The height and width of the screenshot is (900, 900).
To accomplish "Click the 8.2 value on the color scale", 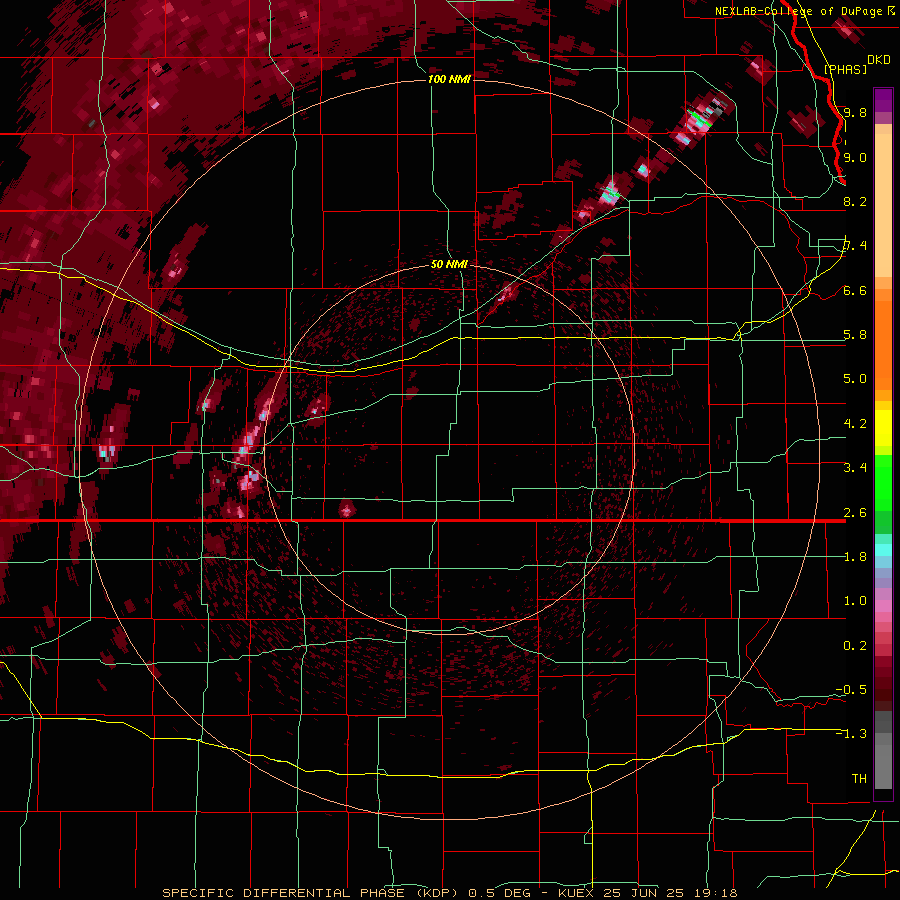I will click(855, 201).
